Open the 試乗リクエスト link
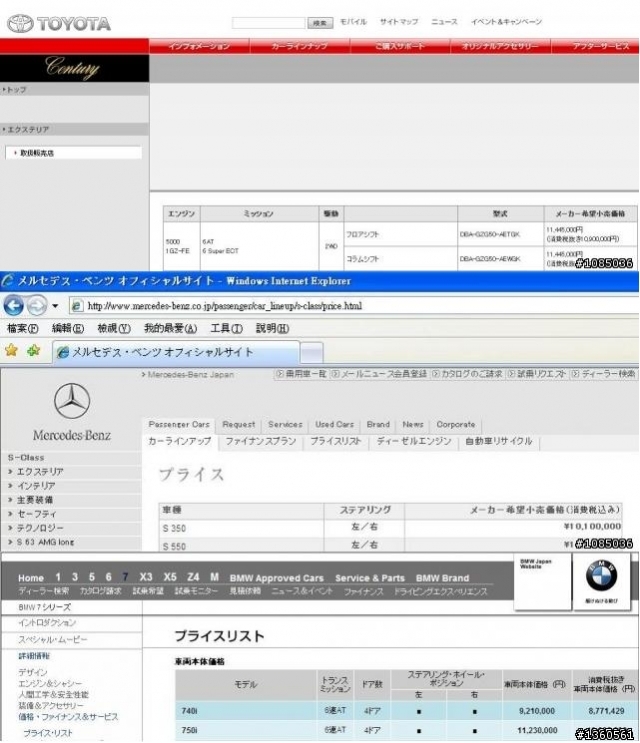This screenshot has height=743, width=640. [537, 374]
